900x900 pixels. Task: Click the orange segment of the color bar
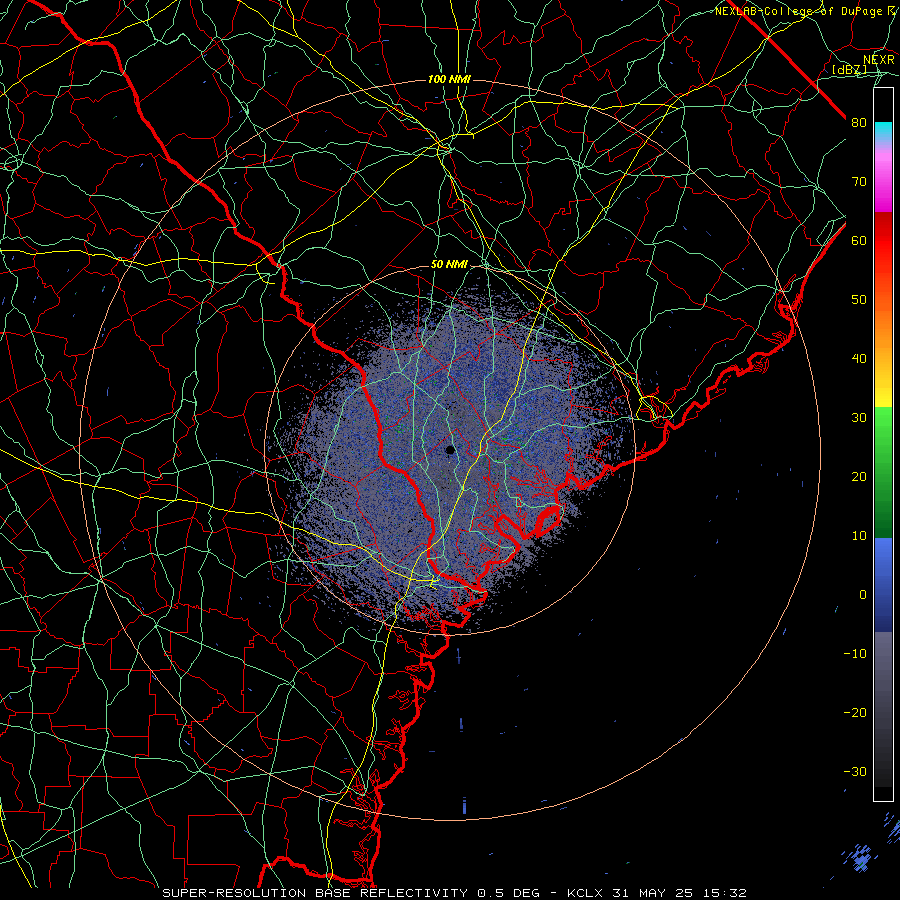883,321
